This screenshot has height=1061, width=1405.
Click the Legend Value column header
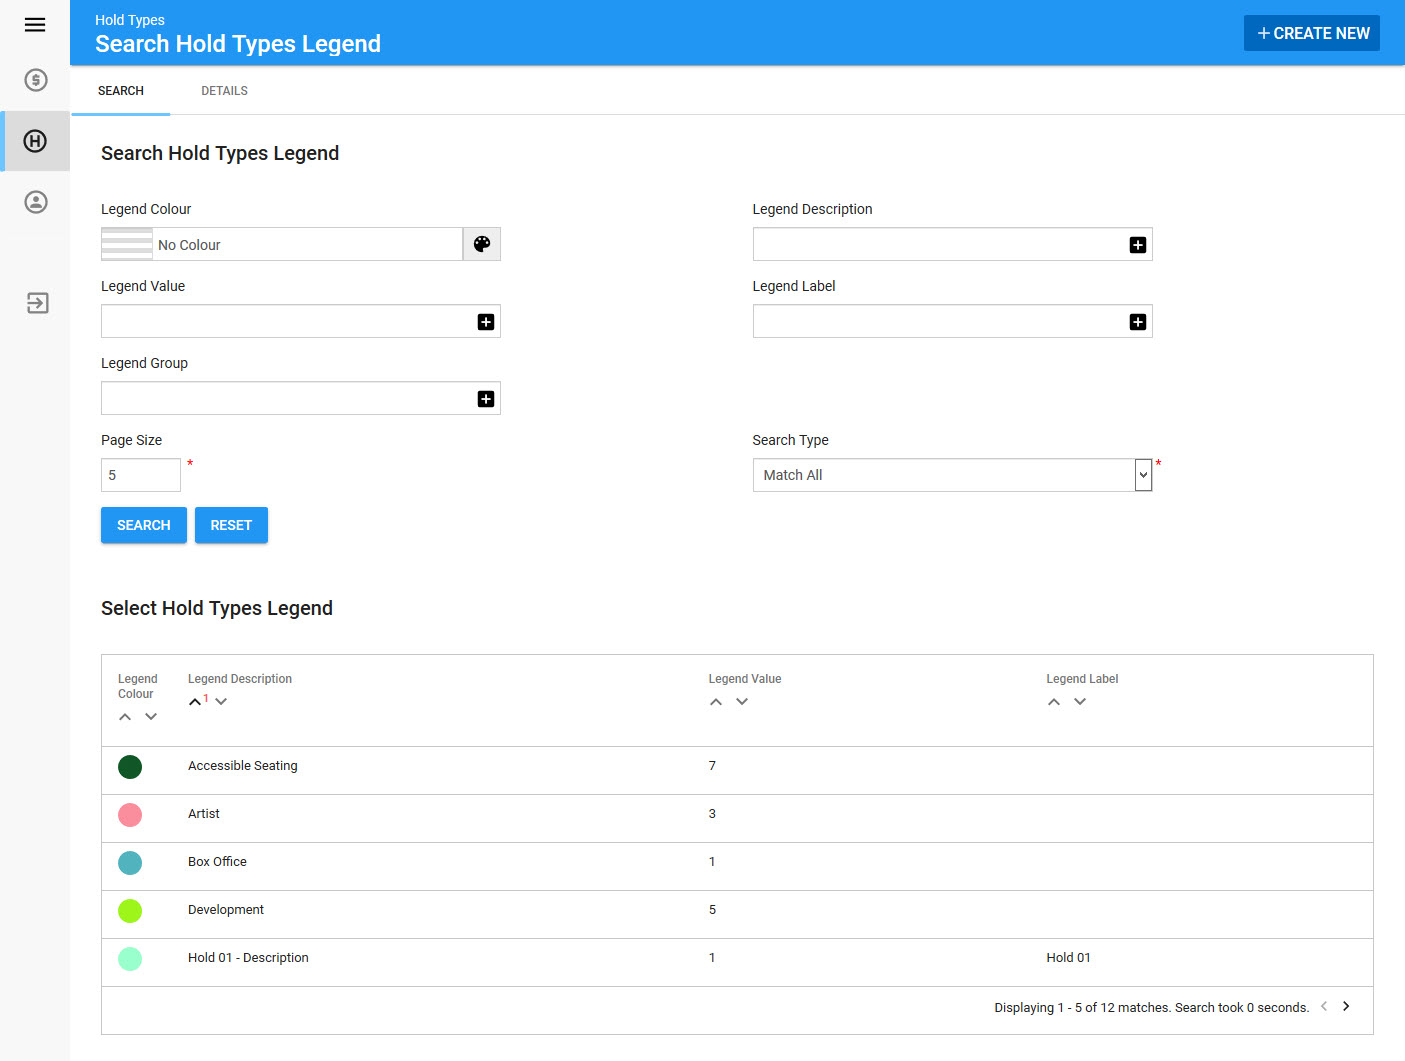pyautogui.click(x=745, y=679)
